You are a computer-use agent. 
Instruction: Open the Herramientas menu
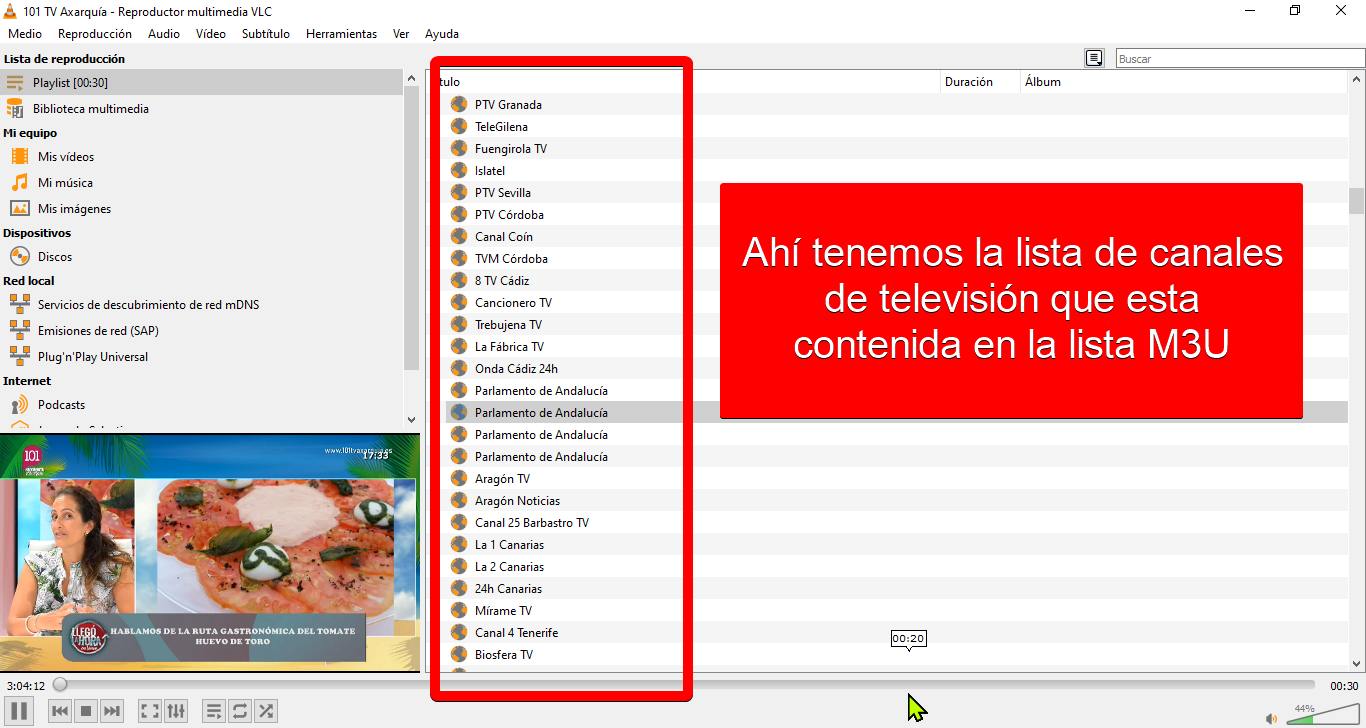pyautogui.click(x=342, y=33)
